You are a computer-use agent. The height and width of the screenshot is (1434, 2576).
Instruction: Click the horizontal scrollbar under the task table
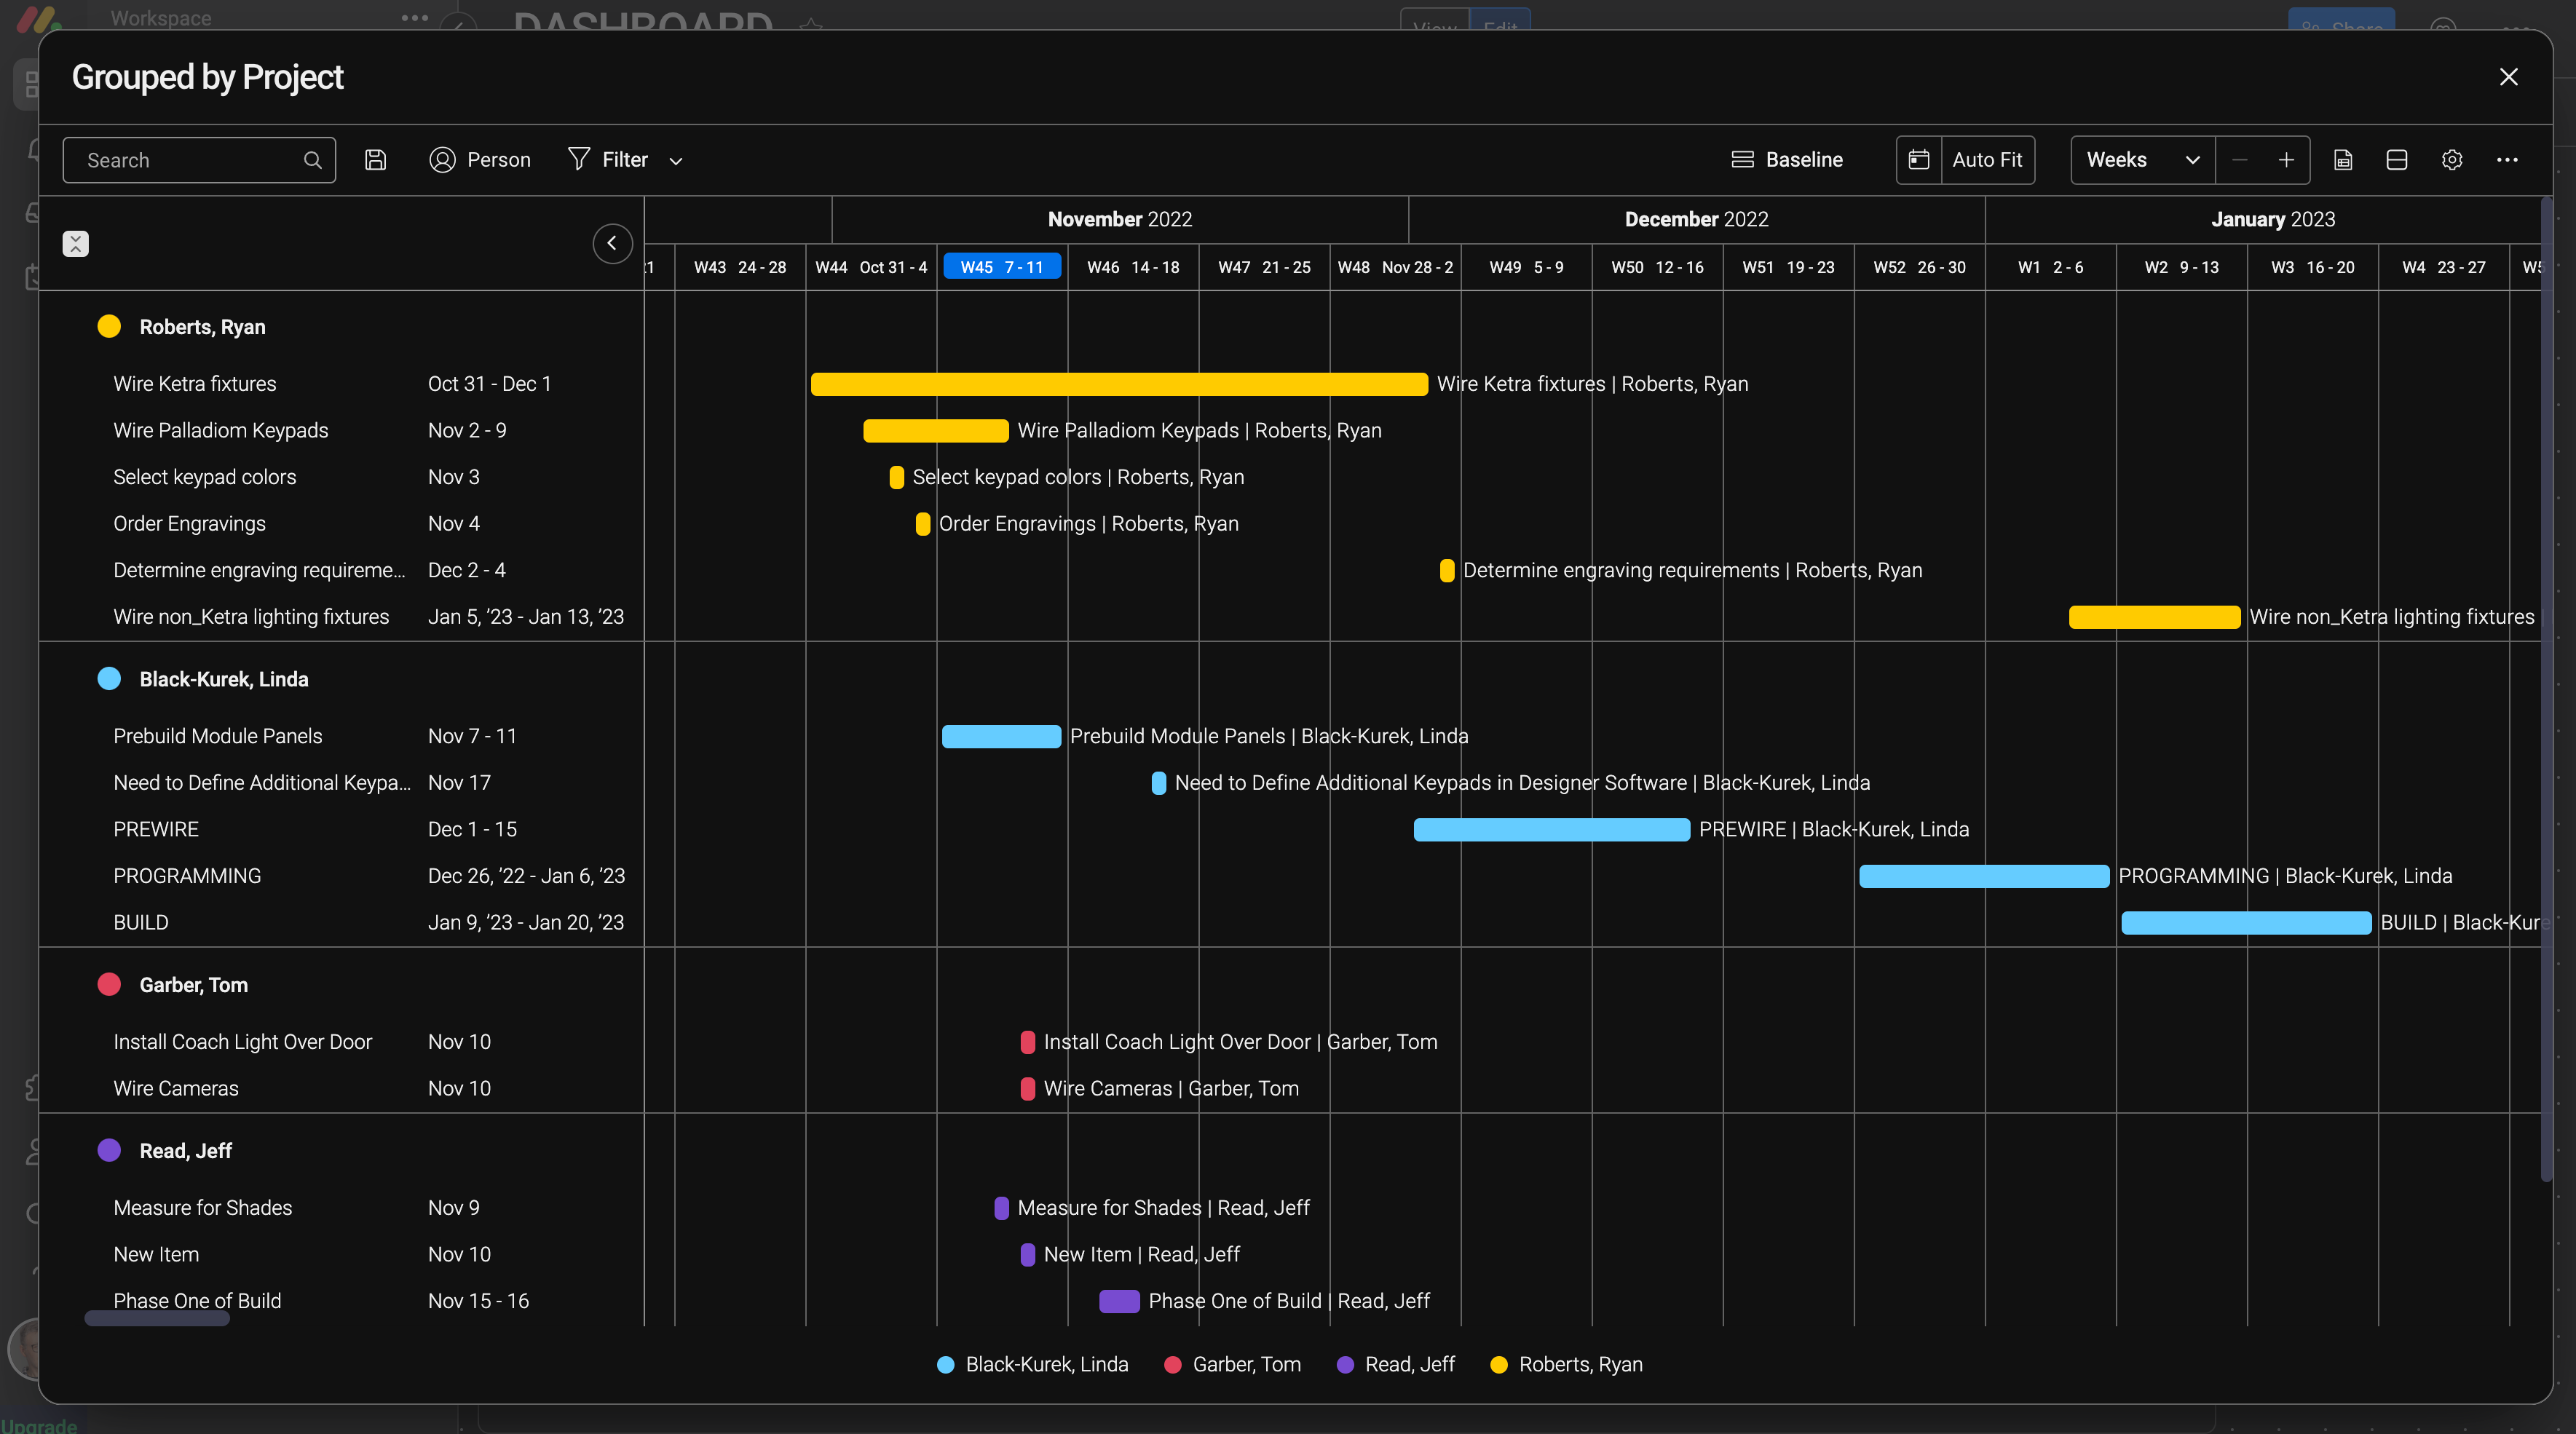pyautogui.click(x=157, y=1319)
